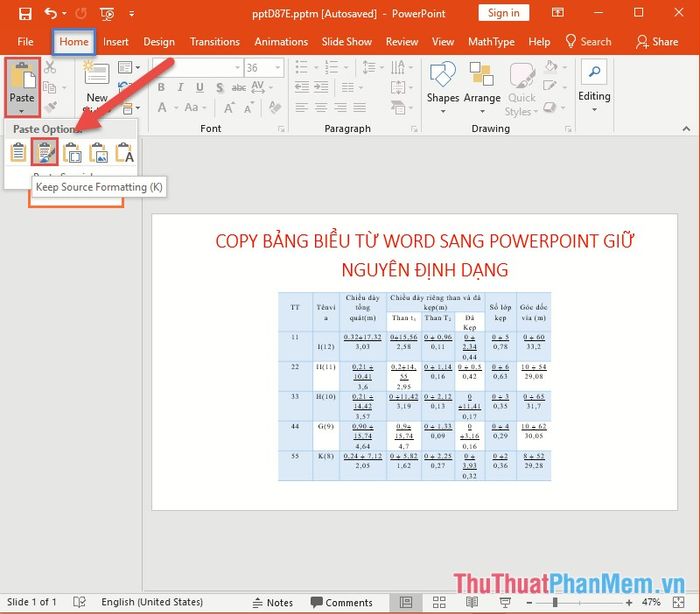700x614 pixels.
Task: Toggle Underline formatting
Action: [x=200, y=87]
